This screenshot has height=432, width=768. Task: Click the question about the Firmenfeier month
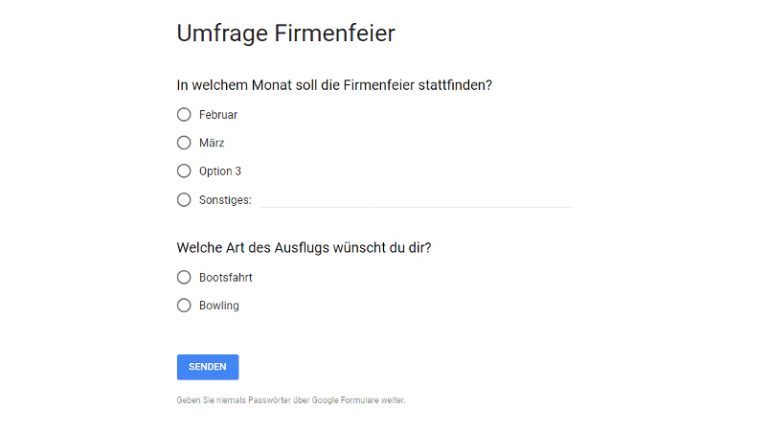pyautogui.click(x=334, y=85)
